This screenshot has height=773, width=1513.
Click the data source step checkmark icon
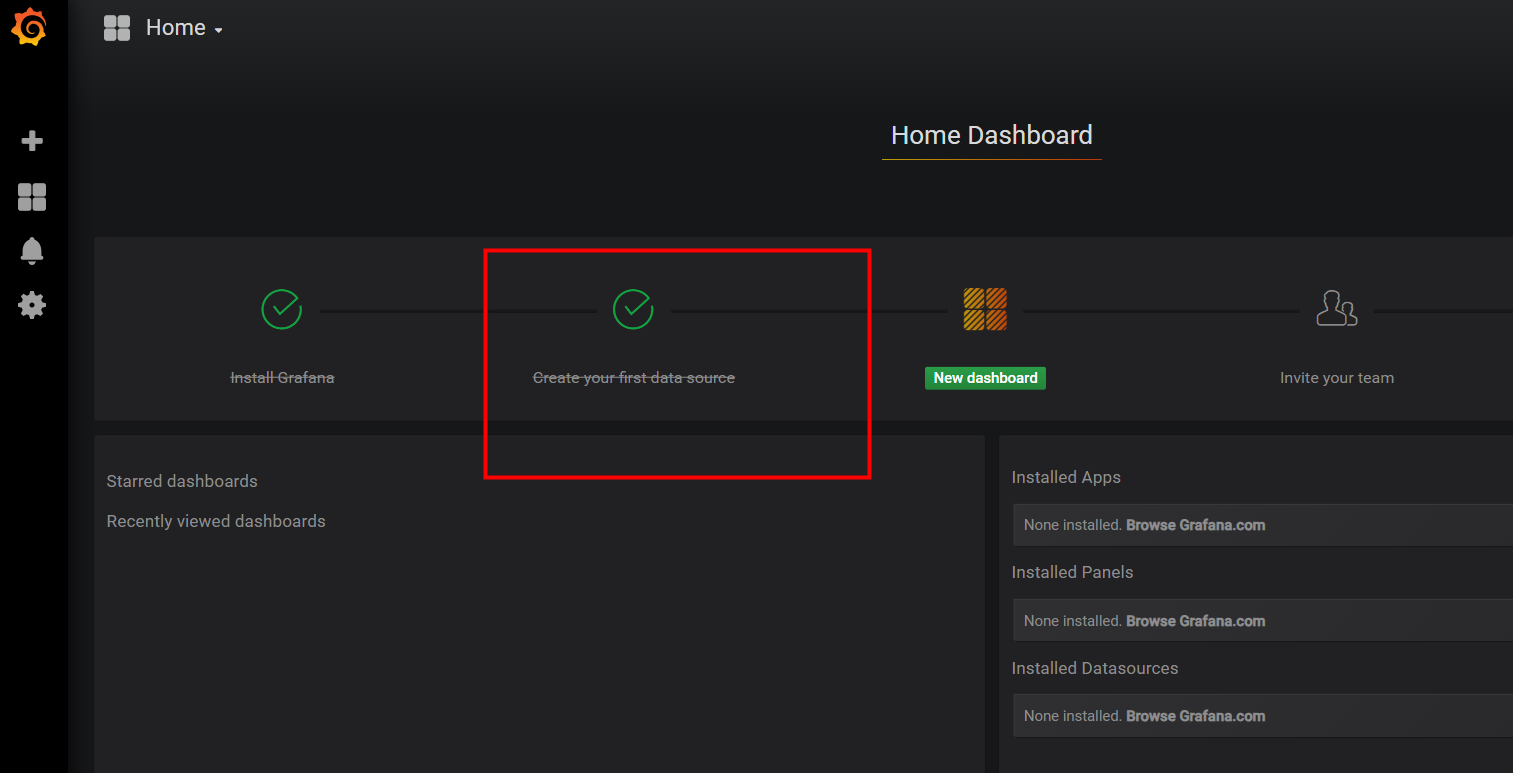pos(633,309)
